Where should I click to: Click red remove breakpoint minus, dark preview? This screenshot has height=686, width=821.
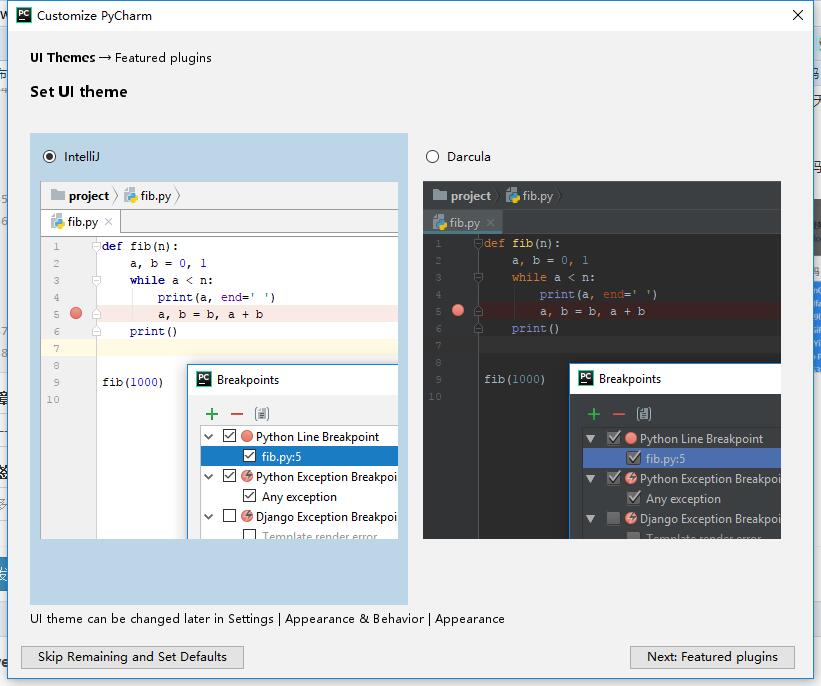click(619, 414)
